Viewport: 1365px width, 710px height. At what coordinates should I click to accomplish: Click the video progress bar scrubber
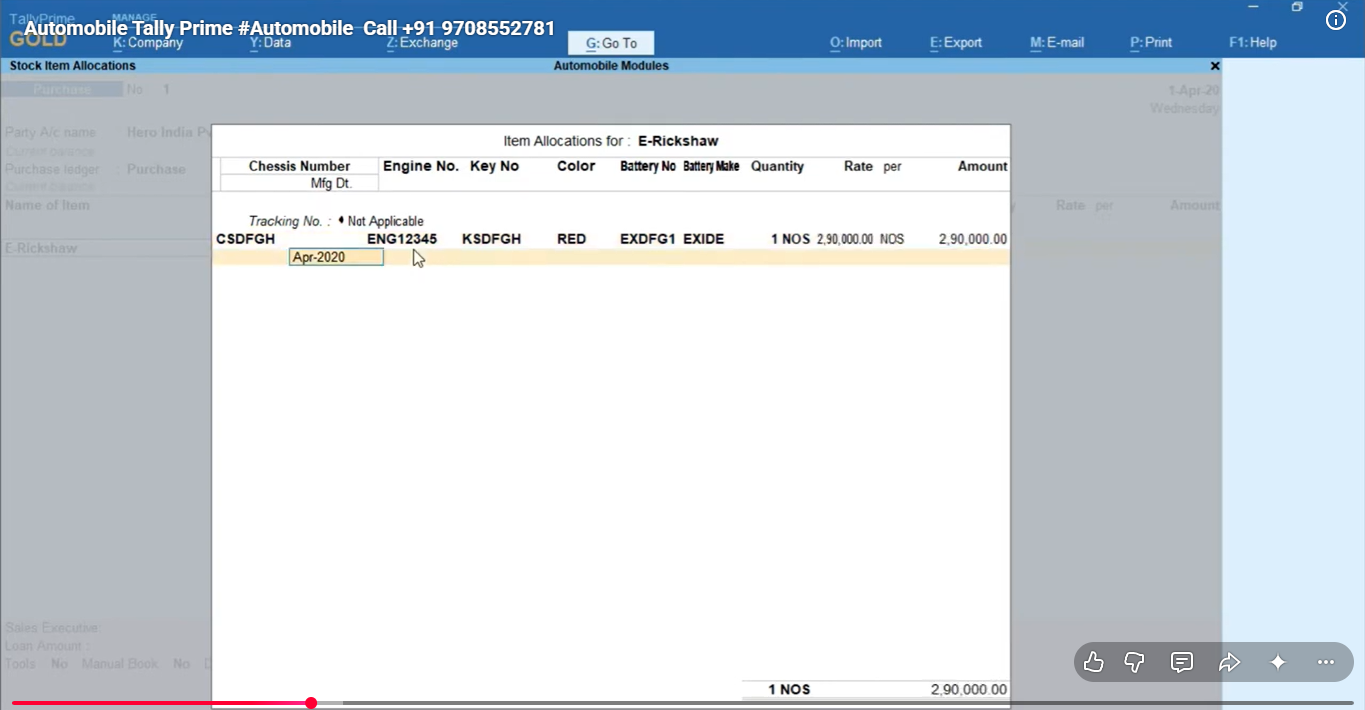click(x=311, y=703)
